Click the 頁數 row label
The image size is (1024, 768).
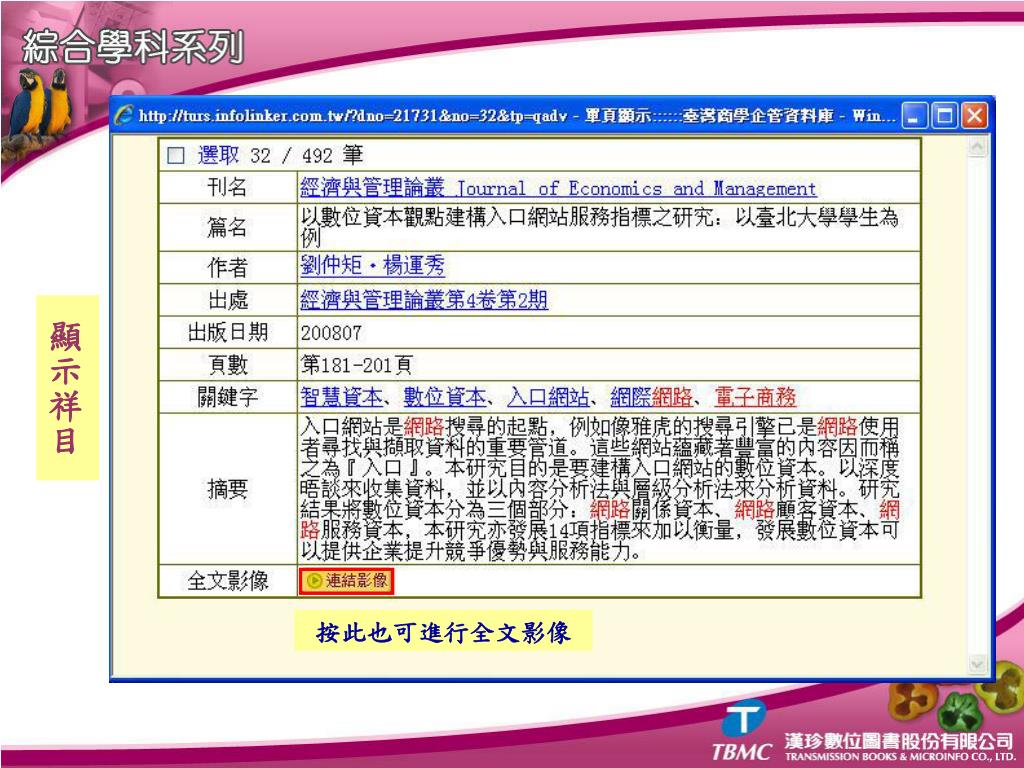tap(227, 364)
